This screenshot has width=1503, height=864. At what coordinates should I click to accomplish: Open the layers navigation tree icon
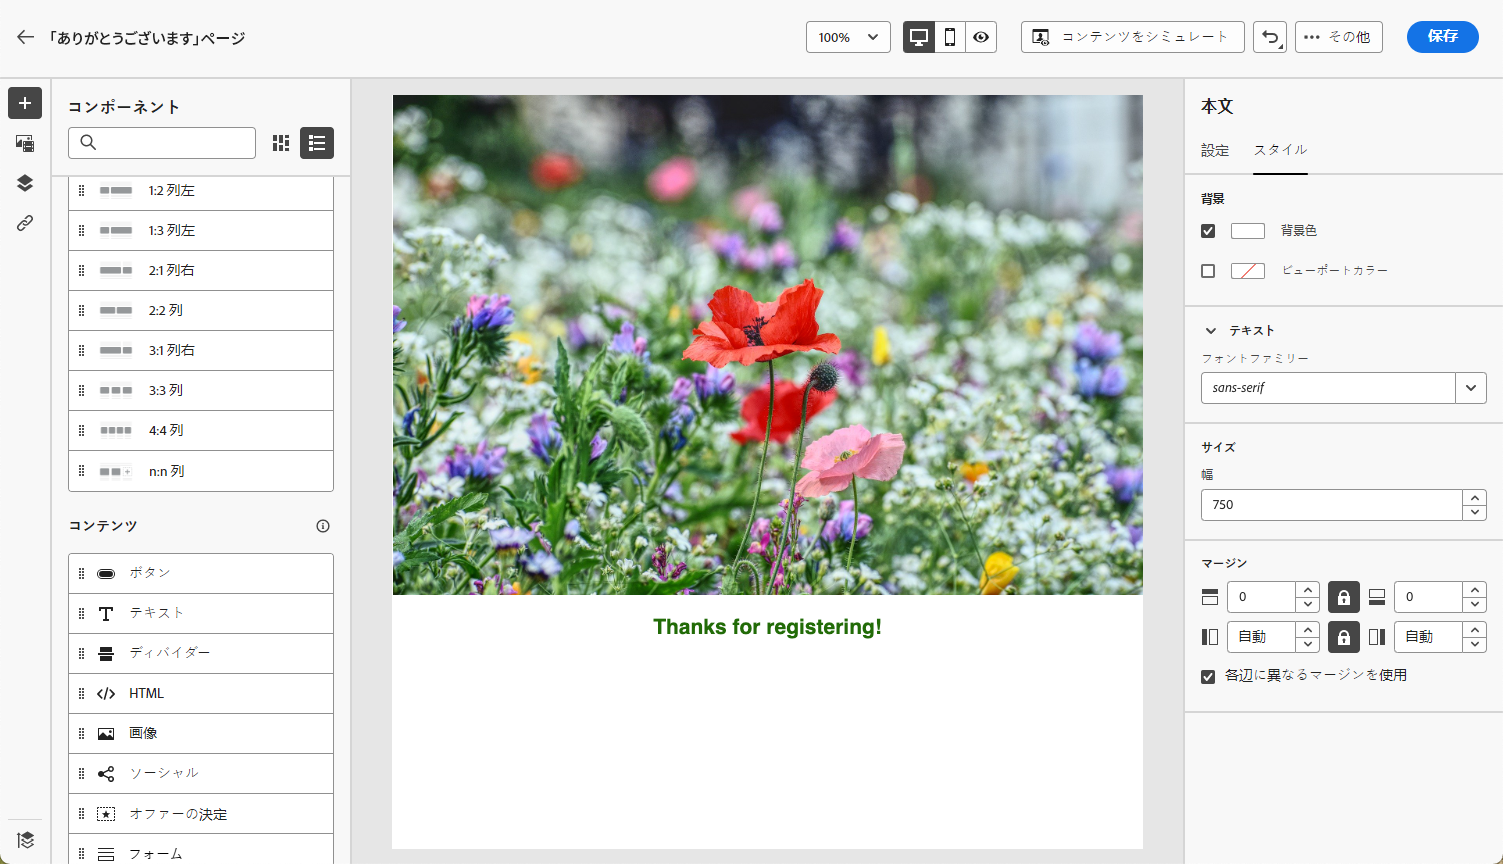[x=25, y=183]
